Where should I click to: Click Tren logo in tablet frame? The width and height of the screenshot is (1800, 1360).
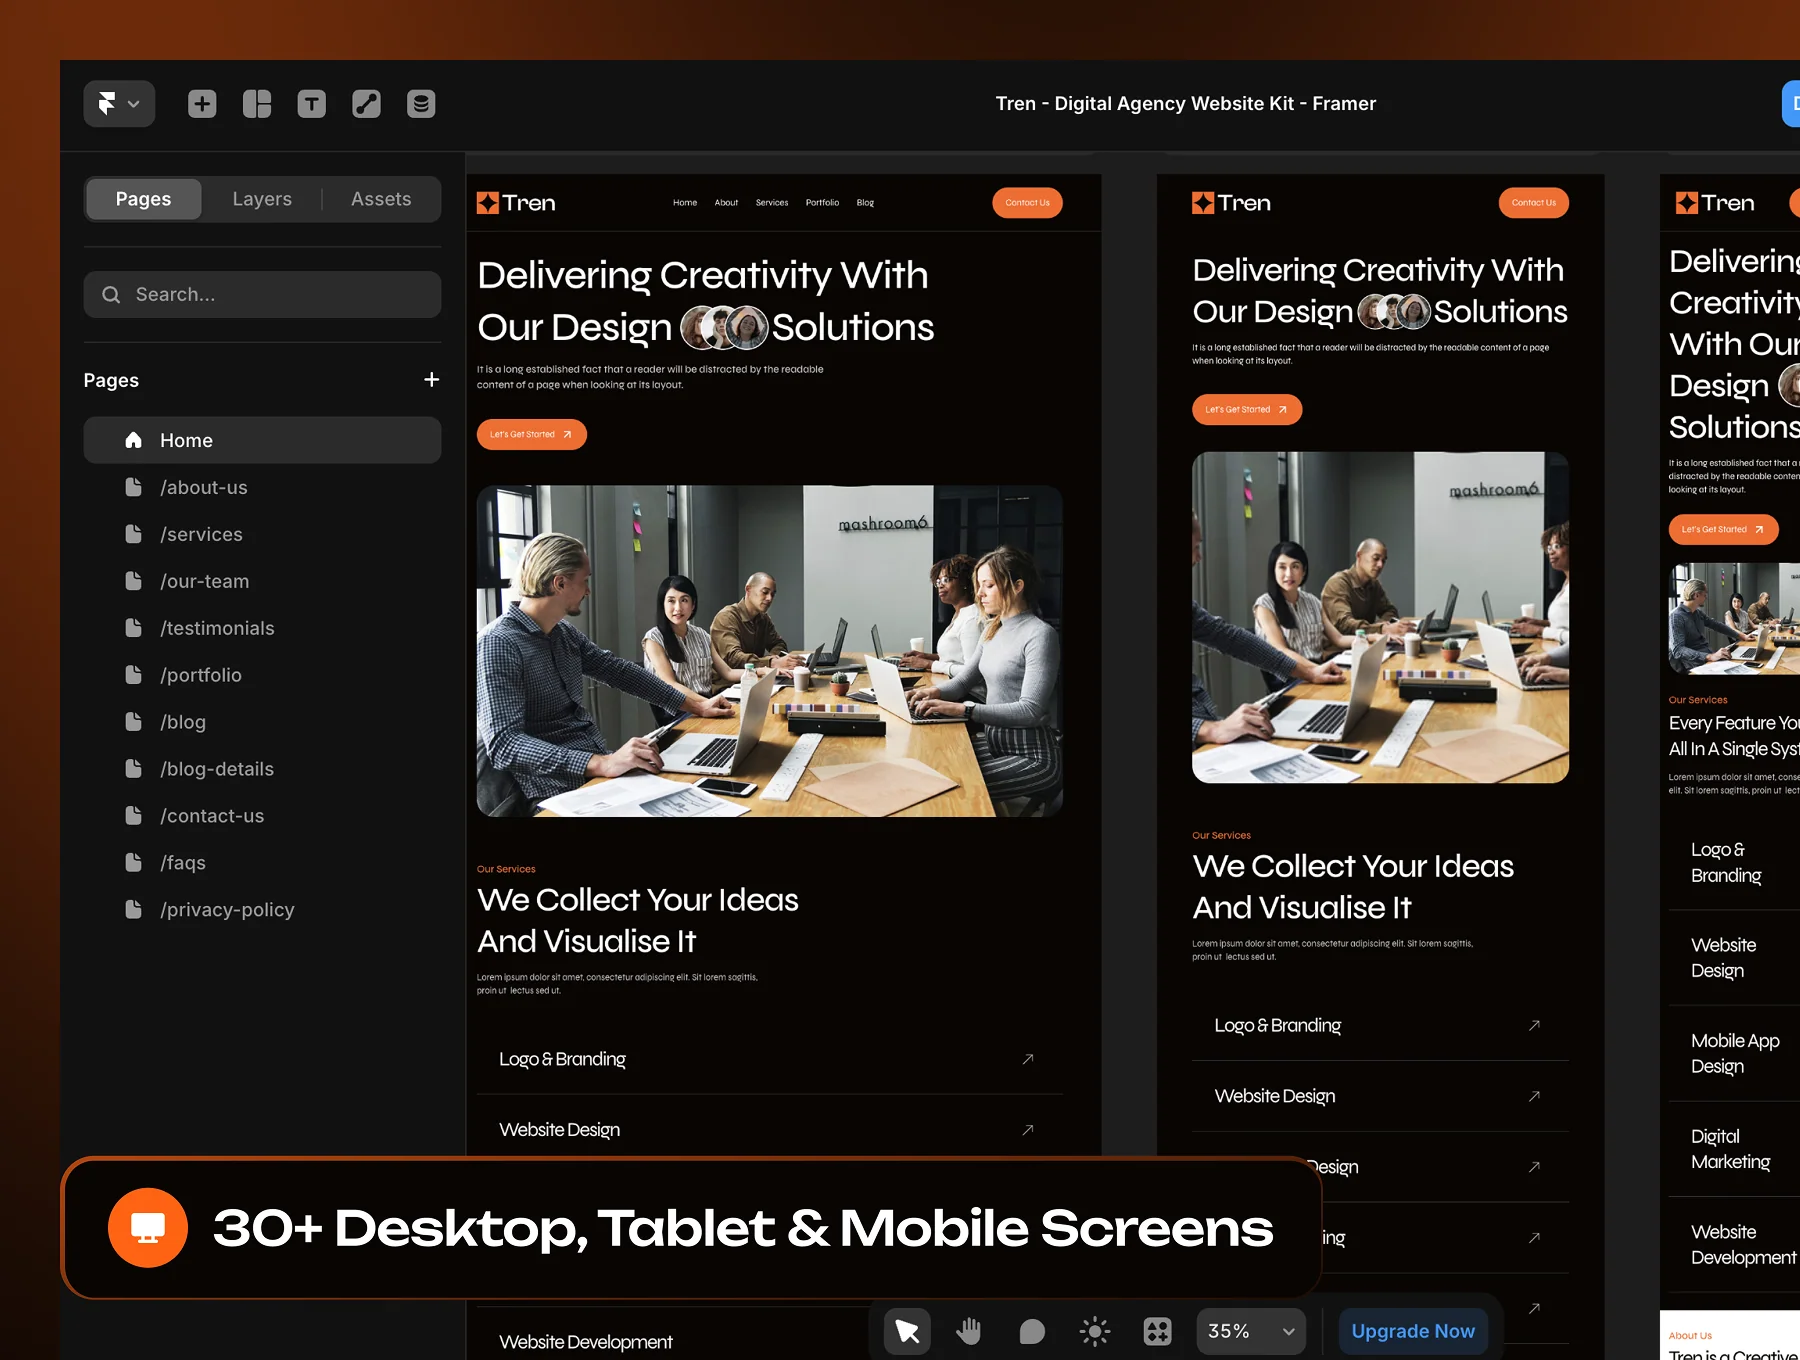pos(1231,203)
